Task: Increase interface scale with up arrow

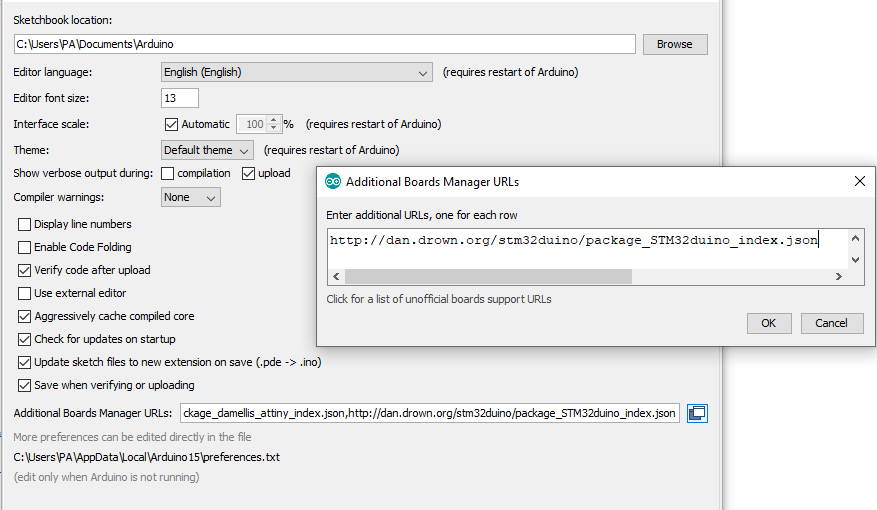Action: [x=274, y=120]
